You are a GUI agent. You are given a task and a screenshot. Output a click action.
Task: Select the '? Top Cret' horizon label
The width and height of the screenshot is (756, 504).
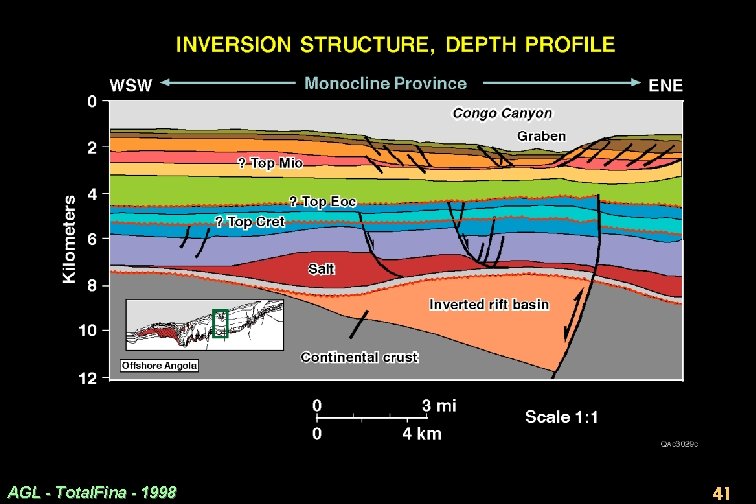[250, 222]
